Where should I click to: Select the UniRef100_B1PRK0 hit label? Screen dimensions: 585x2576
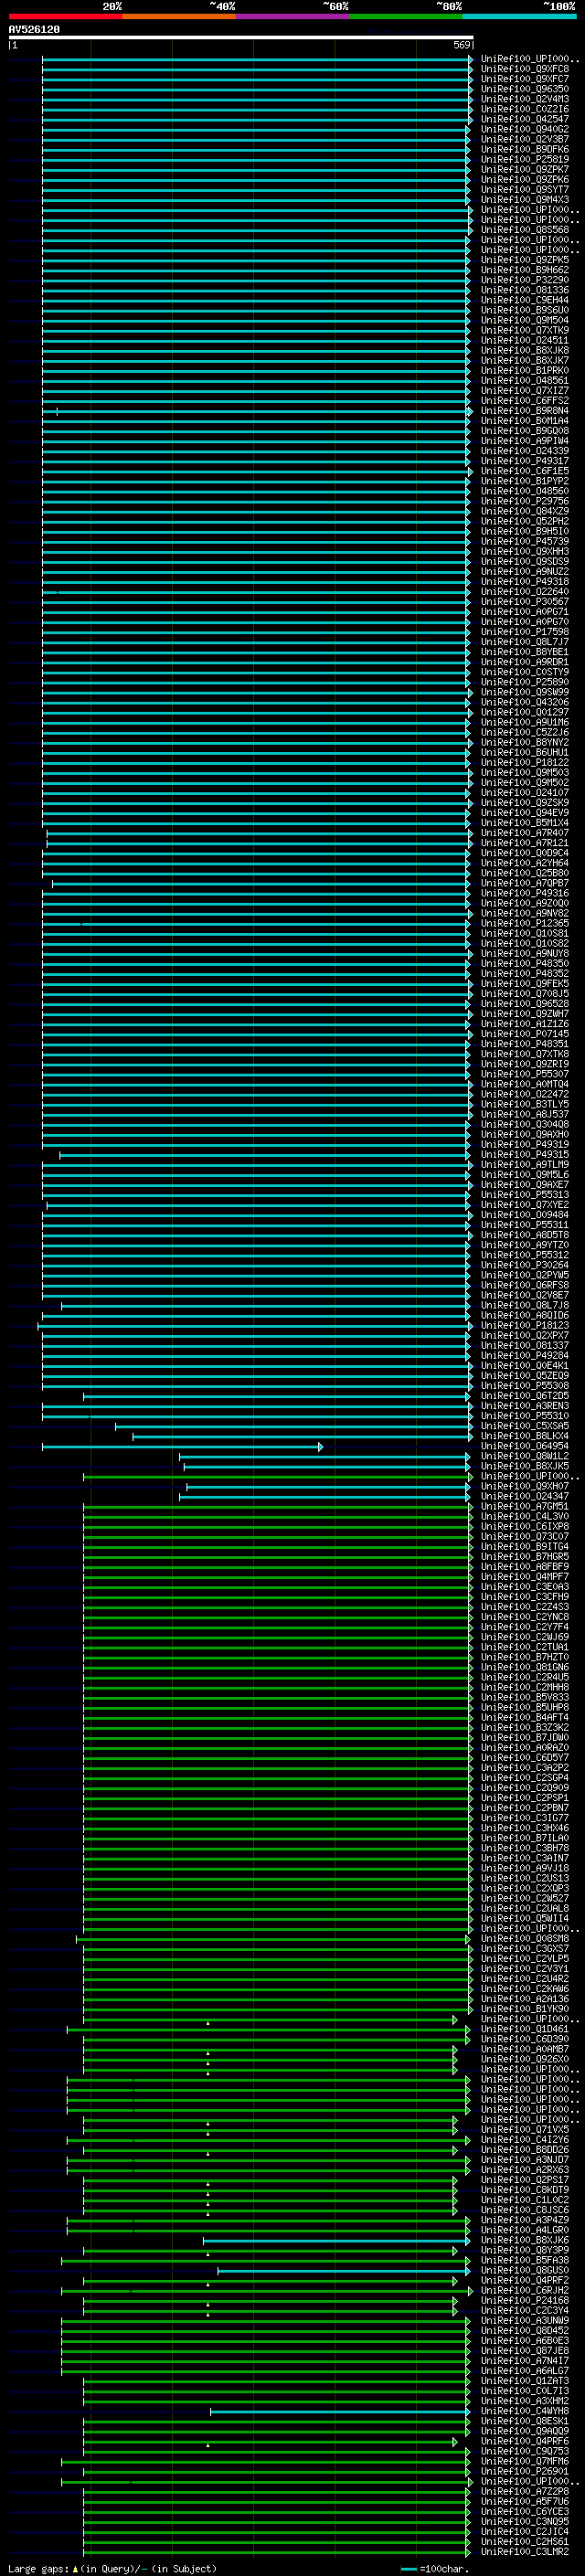click(525, 370)
